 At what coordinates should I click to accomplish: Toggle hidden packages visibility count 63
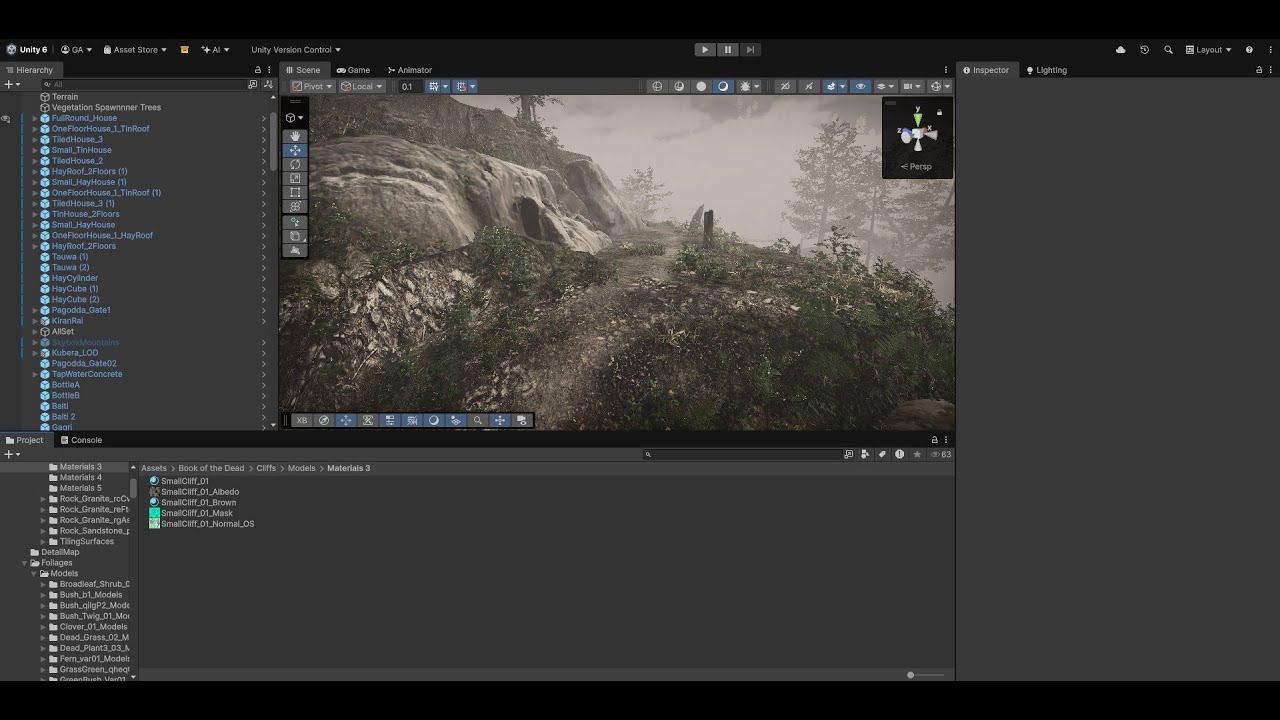pos(941,454)
